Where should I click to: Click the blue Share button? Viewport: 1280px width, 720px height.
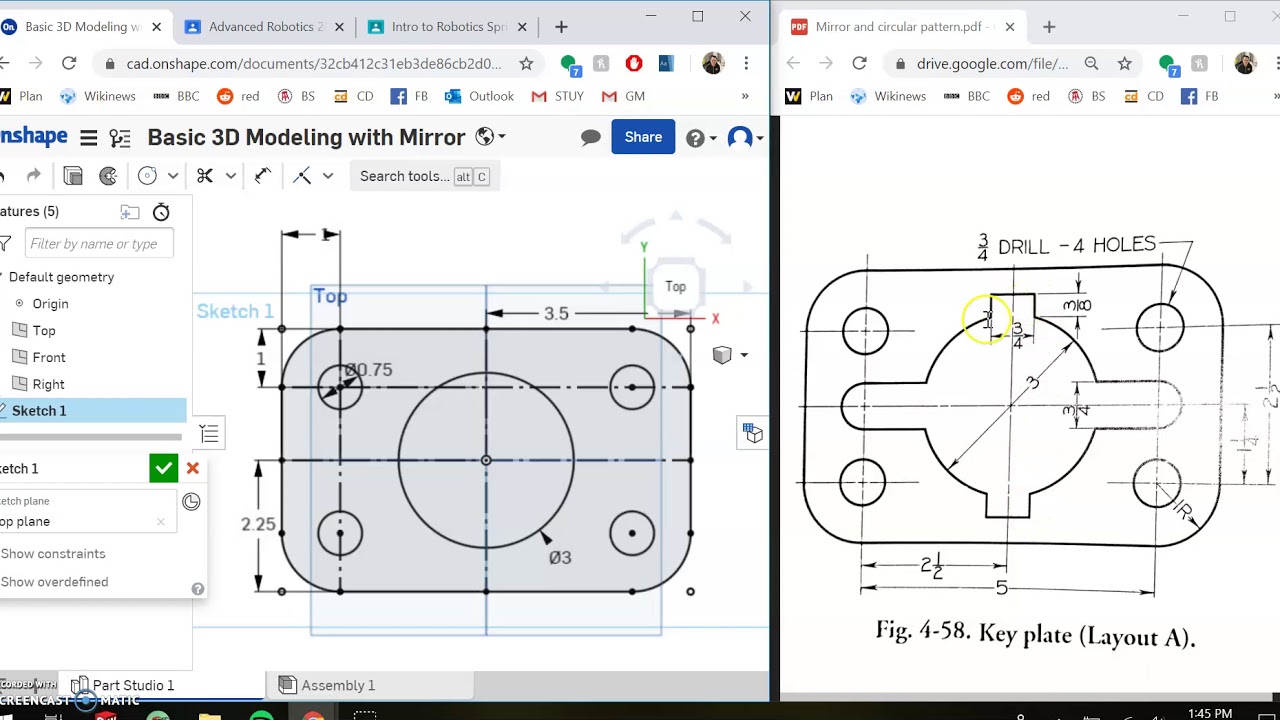click(x=643, y=137)
